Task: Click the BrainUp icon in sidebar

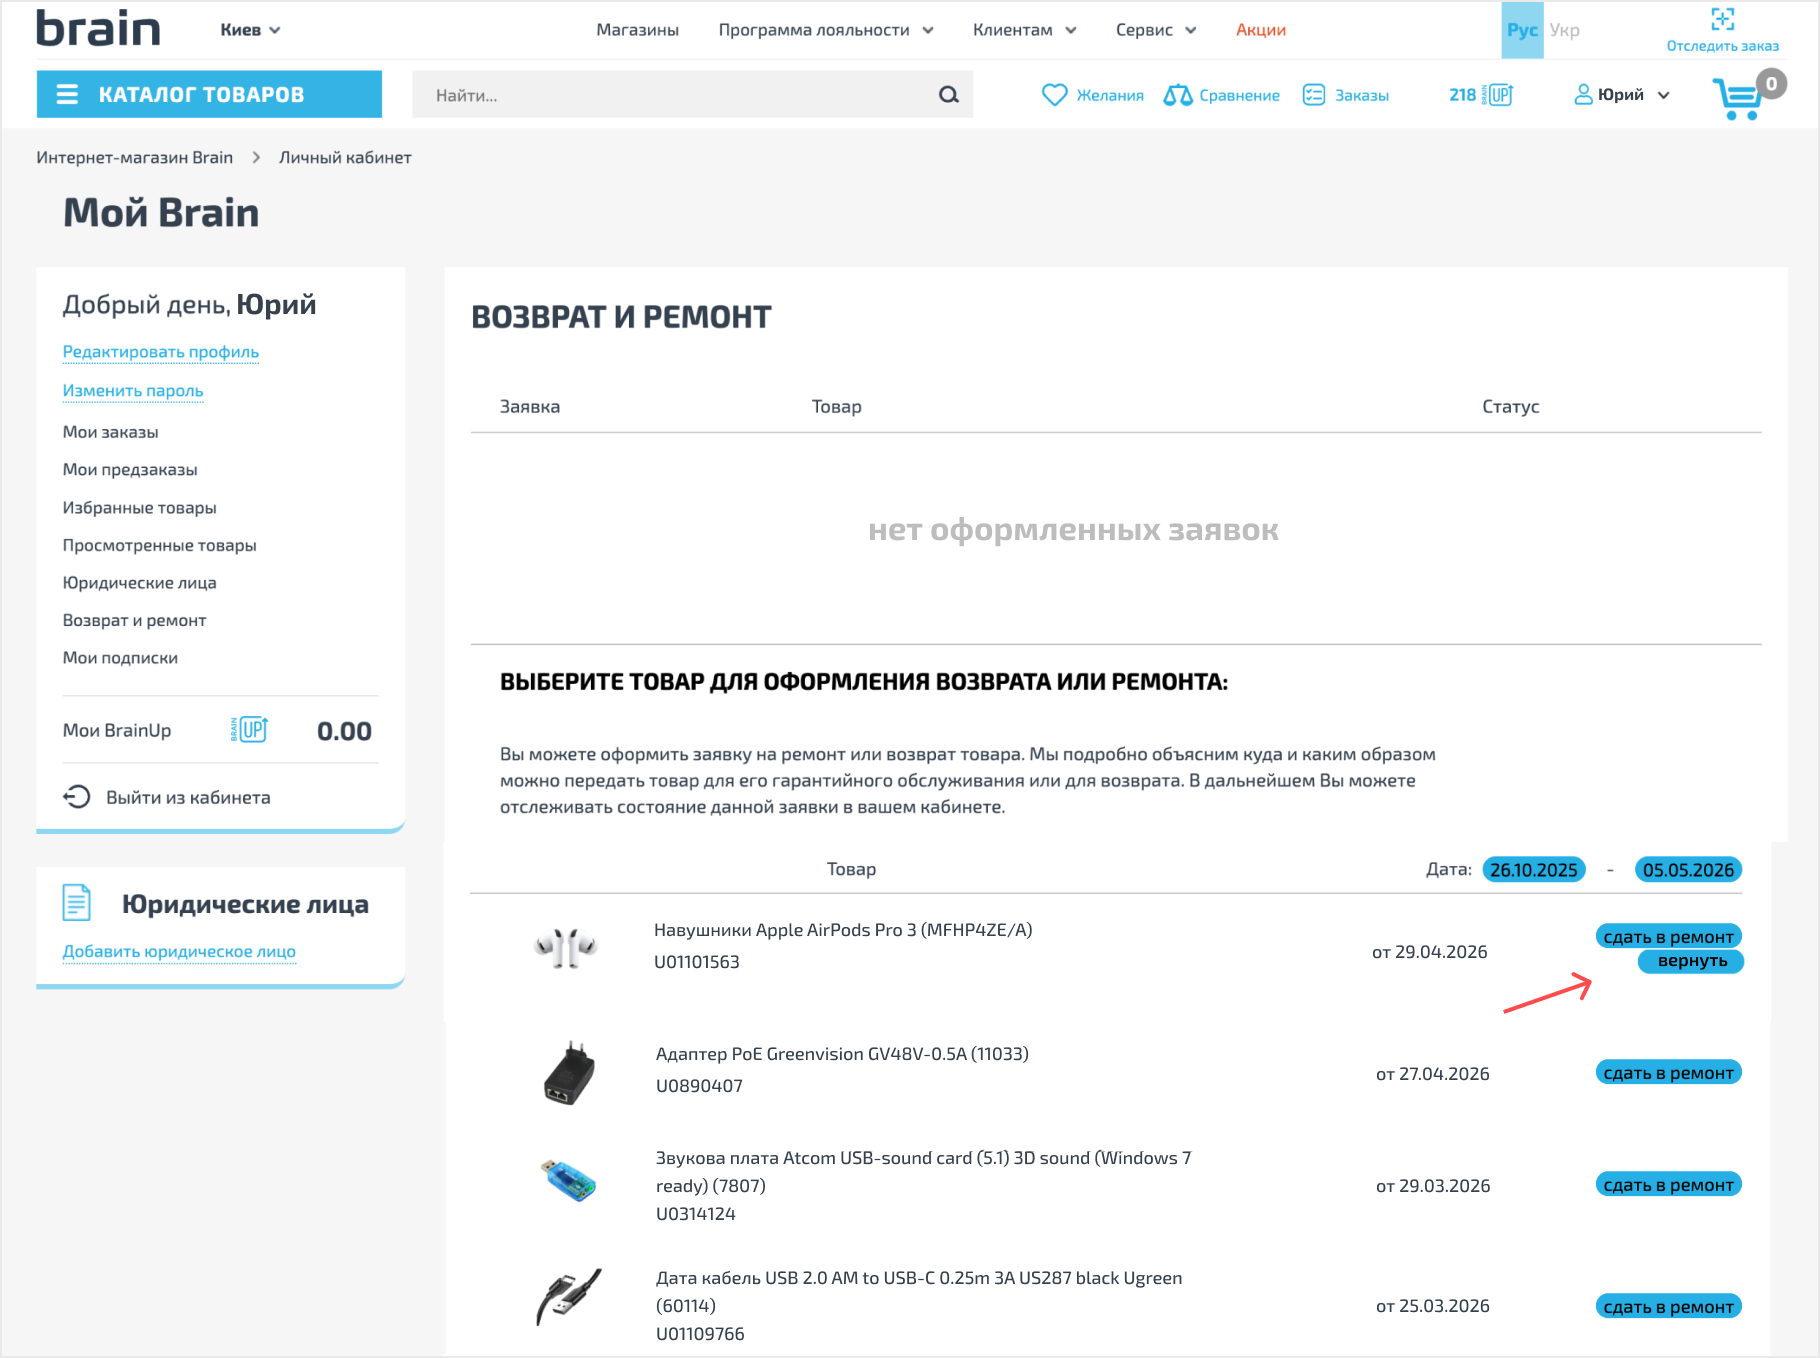Action: 250,730
